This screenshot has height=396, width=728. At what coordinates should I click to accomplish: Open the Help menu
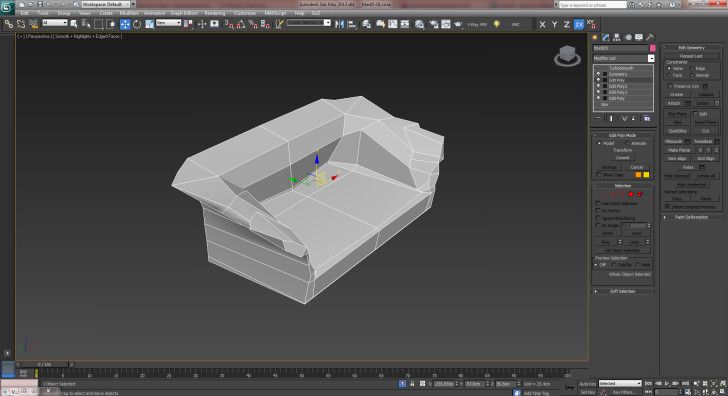click(299, 13)
